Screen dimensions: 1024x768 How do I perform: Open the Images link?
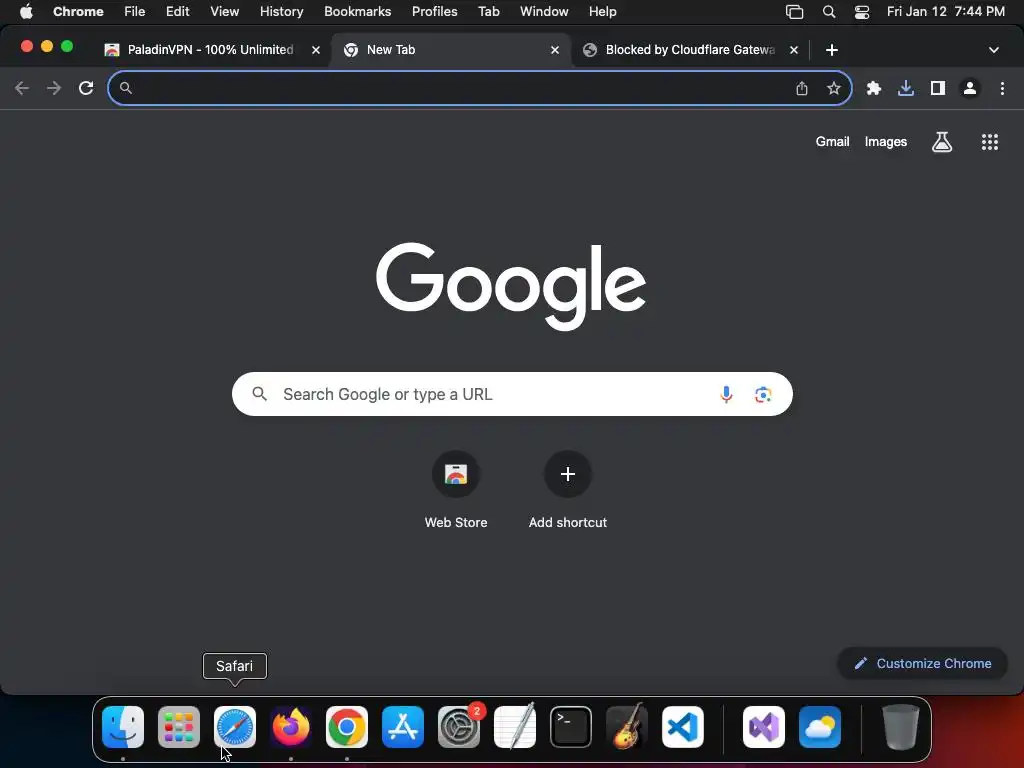point(886,142)
